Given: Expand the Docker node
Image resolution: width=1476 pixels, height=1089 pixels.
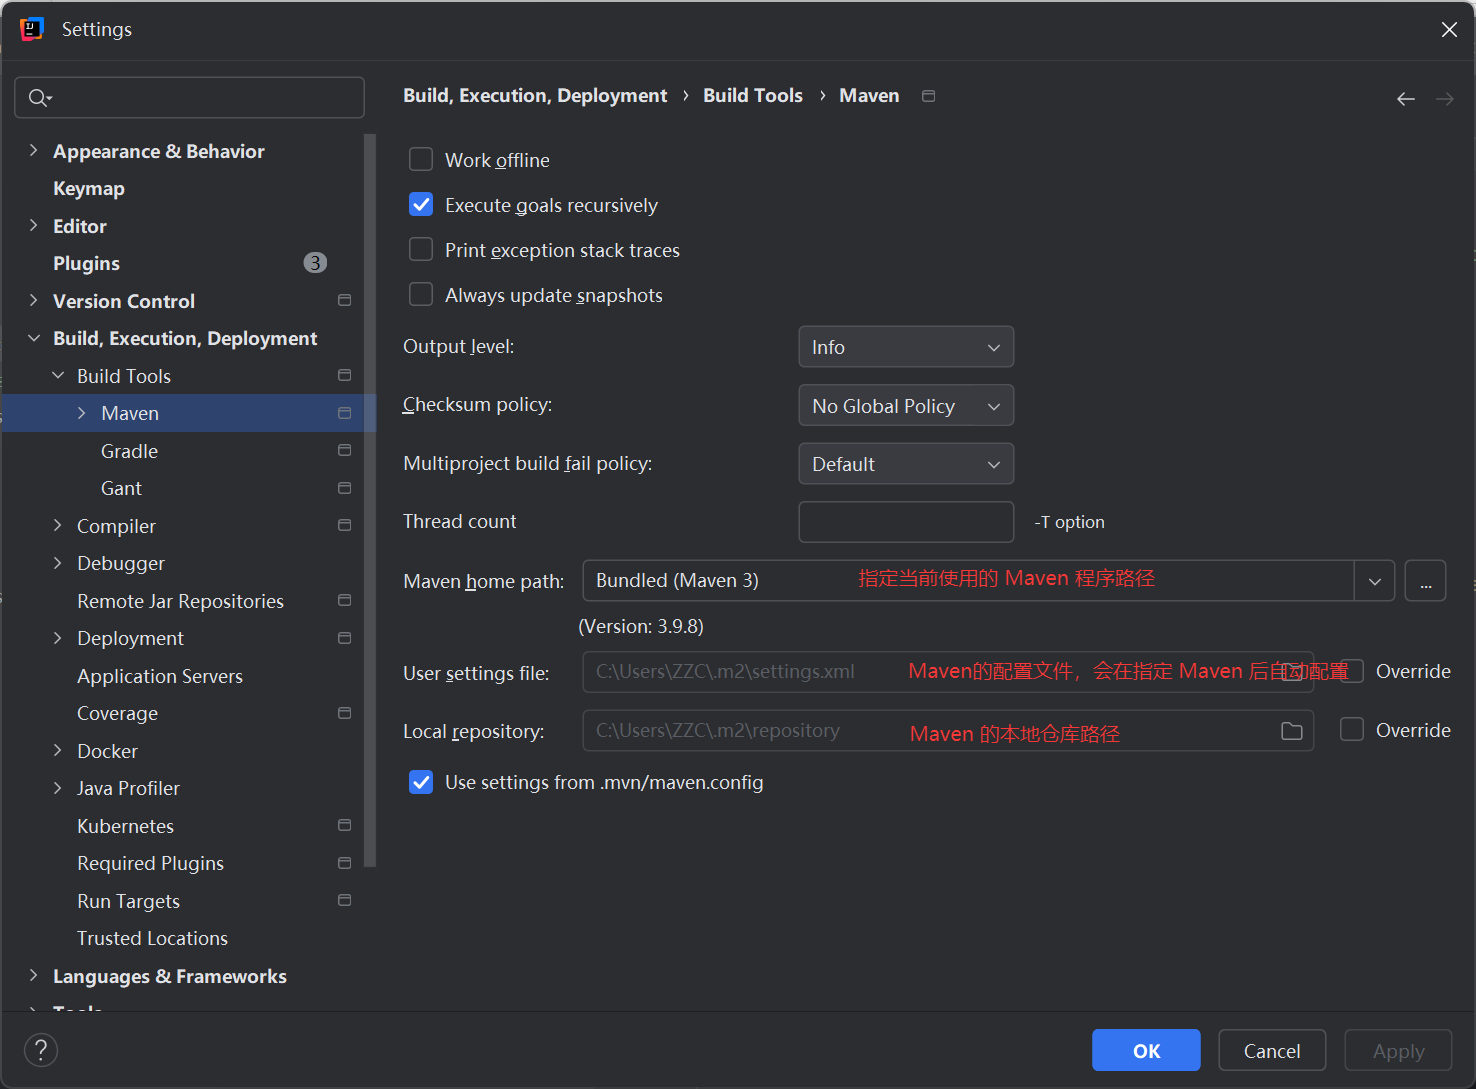Looking at the screenshot, I should point(58,750).
